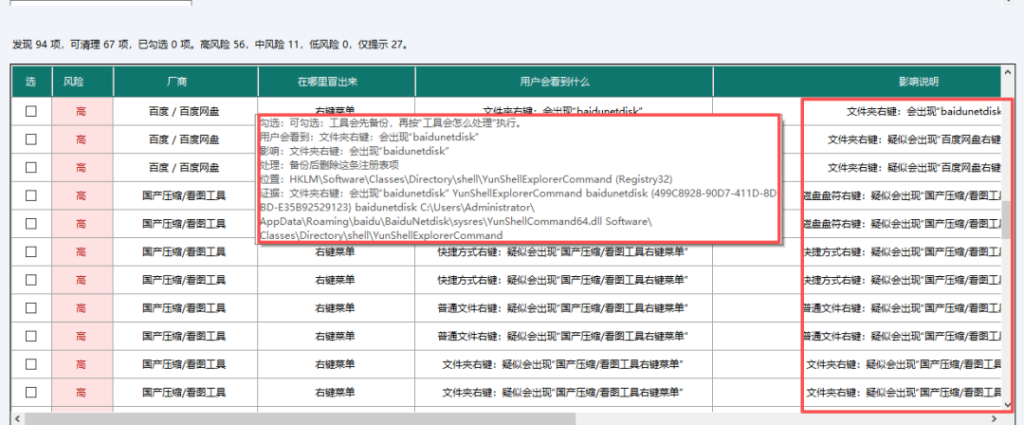Check the last visible 文件夹右键 row
The width and height of the screenshot is (1024, 425).
(x=31, y=392)
